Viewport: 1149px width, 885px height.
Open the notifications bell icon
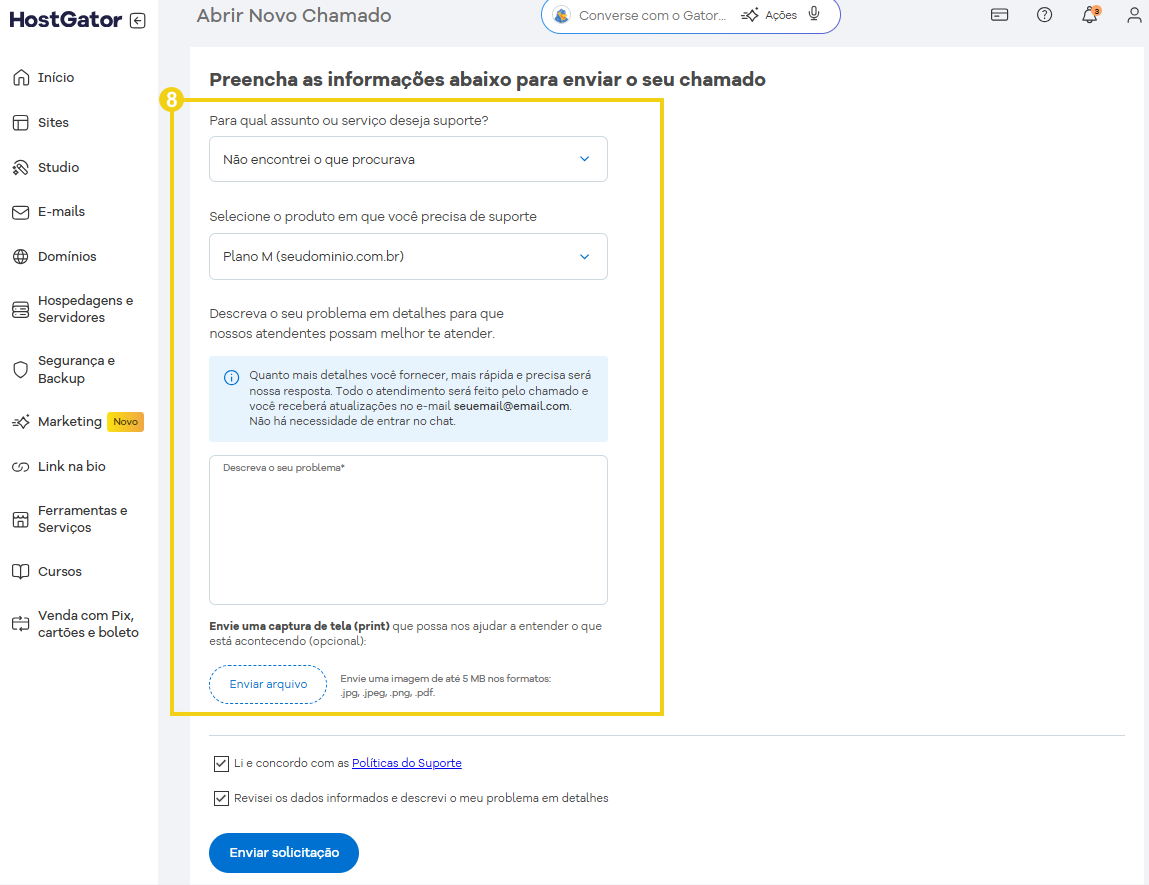[1090, 15]
